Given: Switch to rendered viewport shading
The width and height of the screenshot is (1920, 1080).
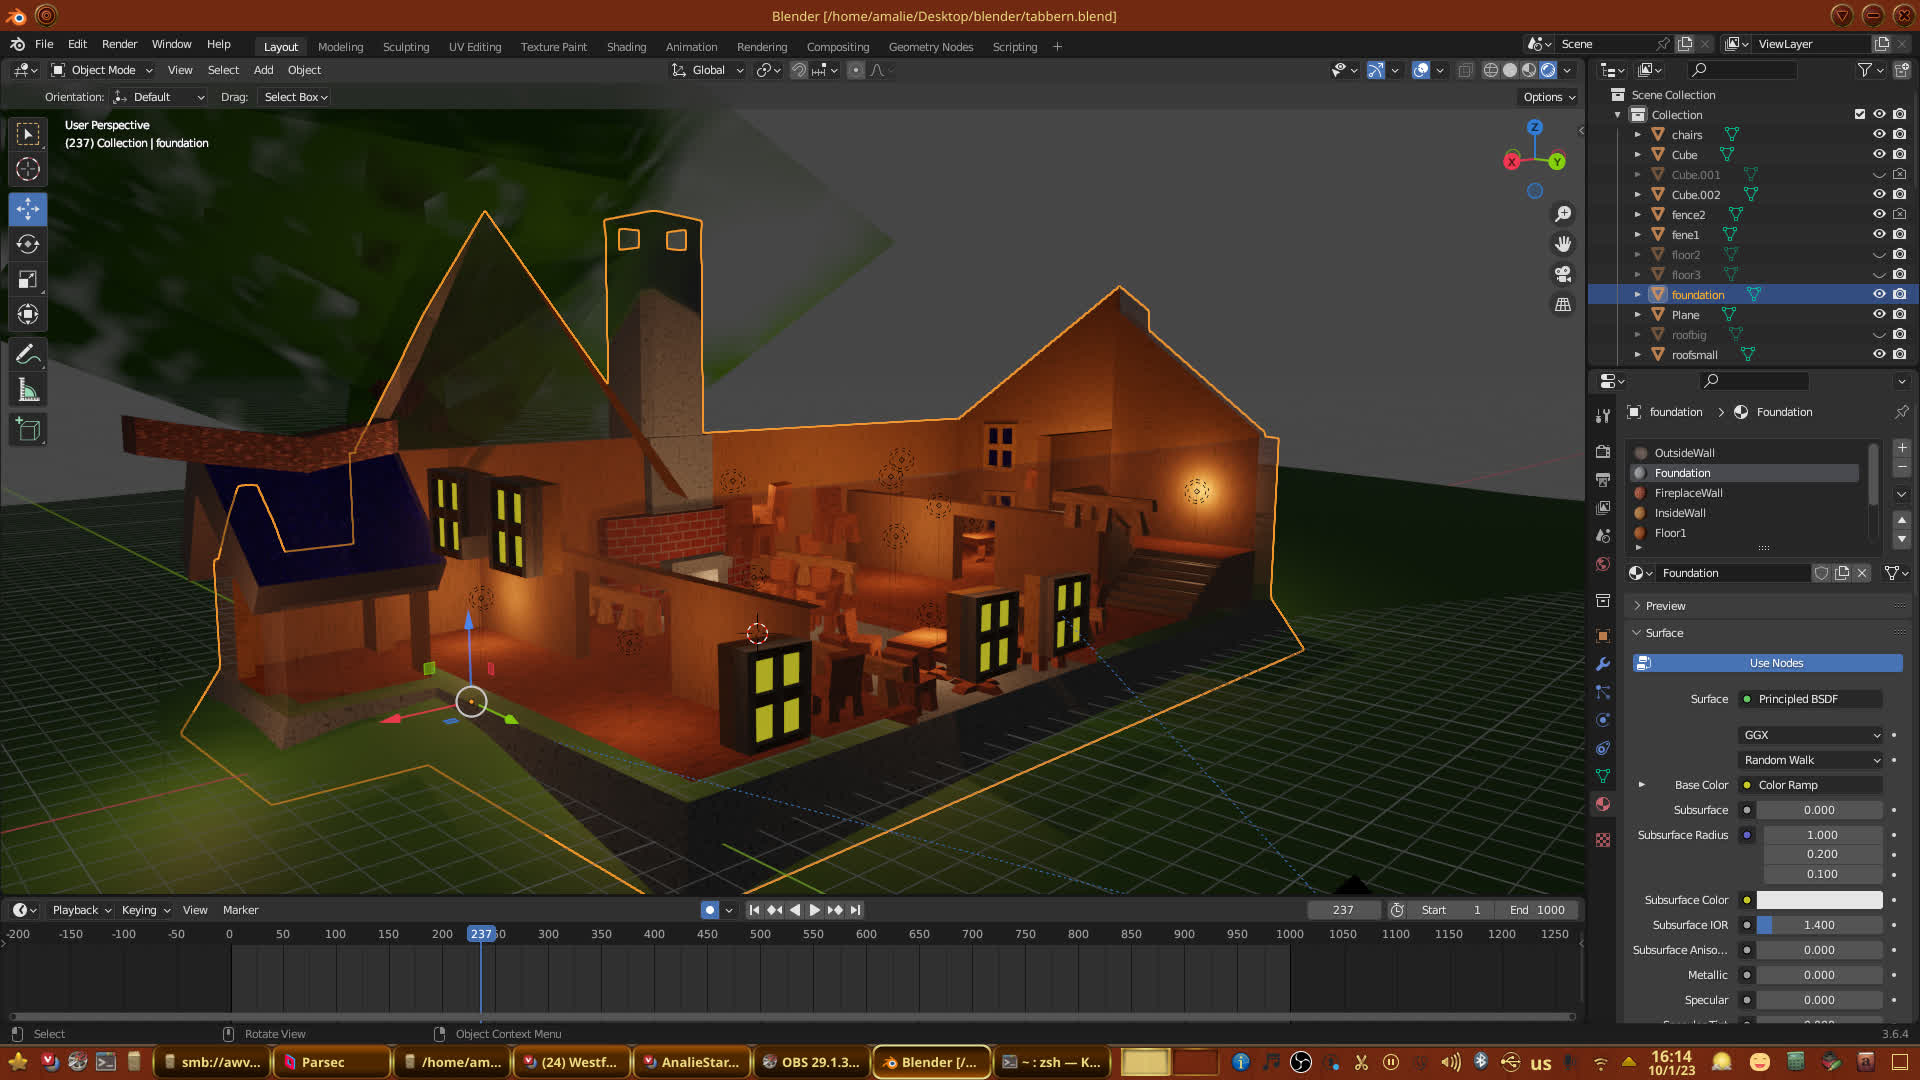Looking at the screenshot, I should coord(1548,70).
